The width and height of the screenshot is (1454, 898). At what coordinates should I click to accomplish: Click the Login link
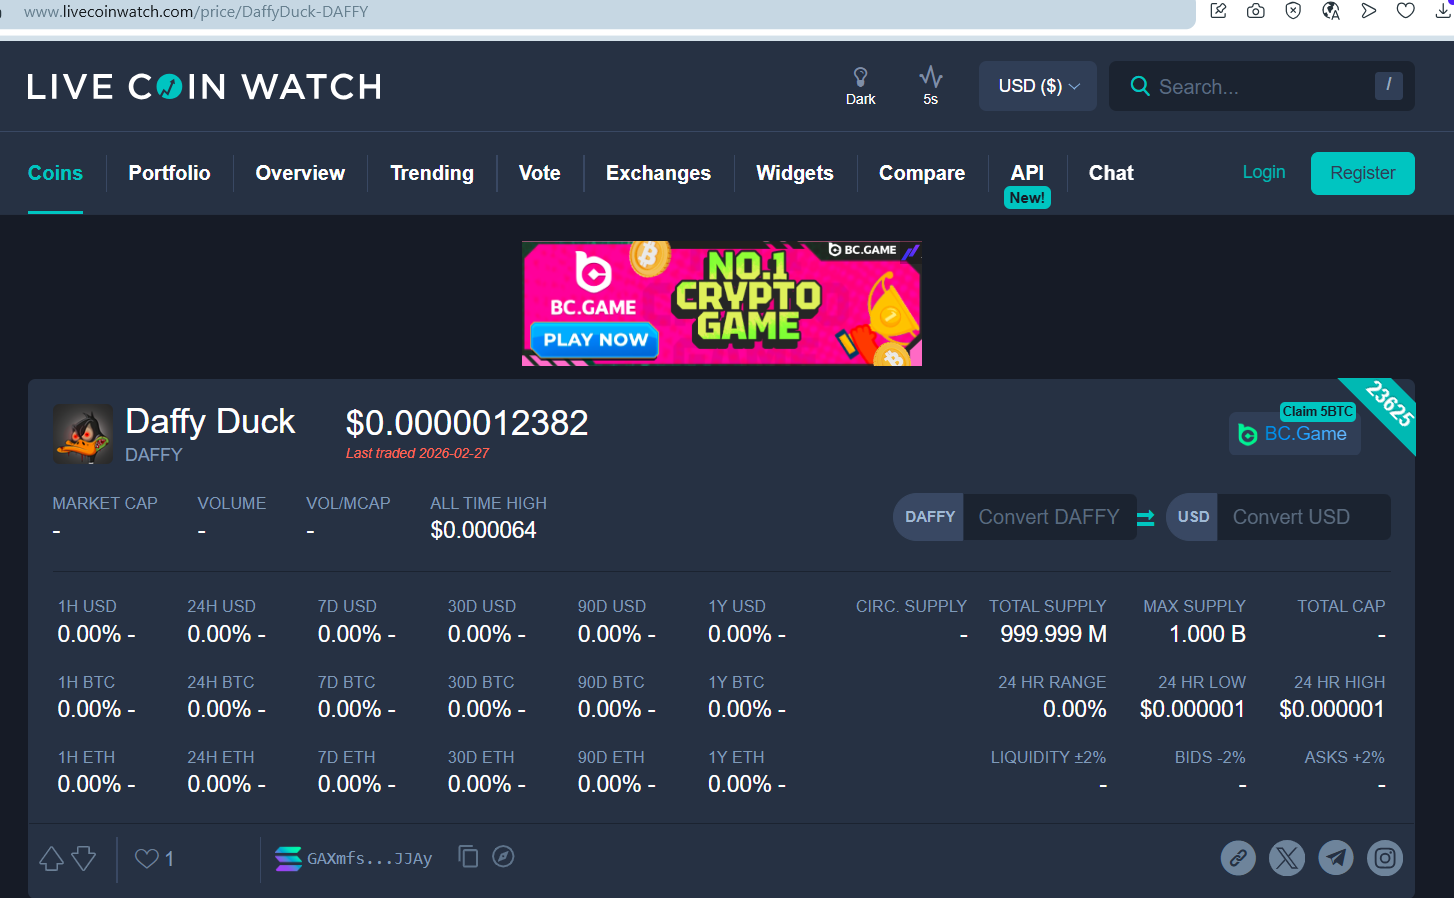tap(1264, 172)
